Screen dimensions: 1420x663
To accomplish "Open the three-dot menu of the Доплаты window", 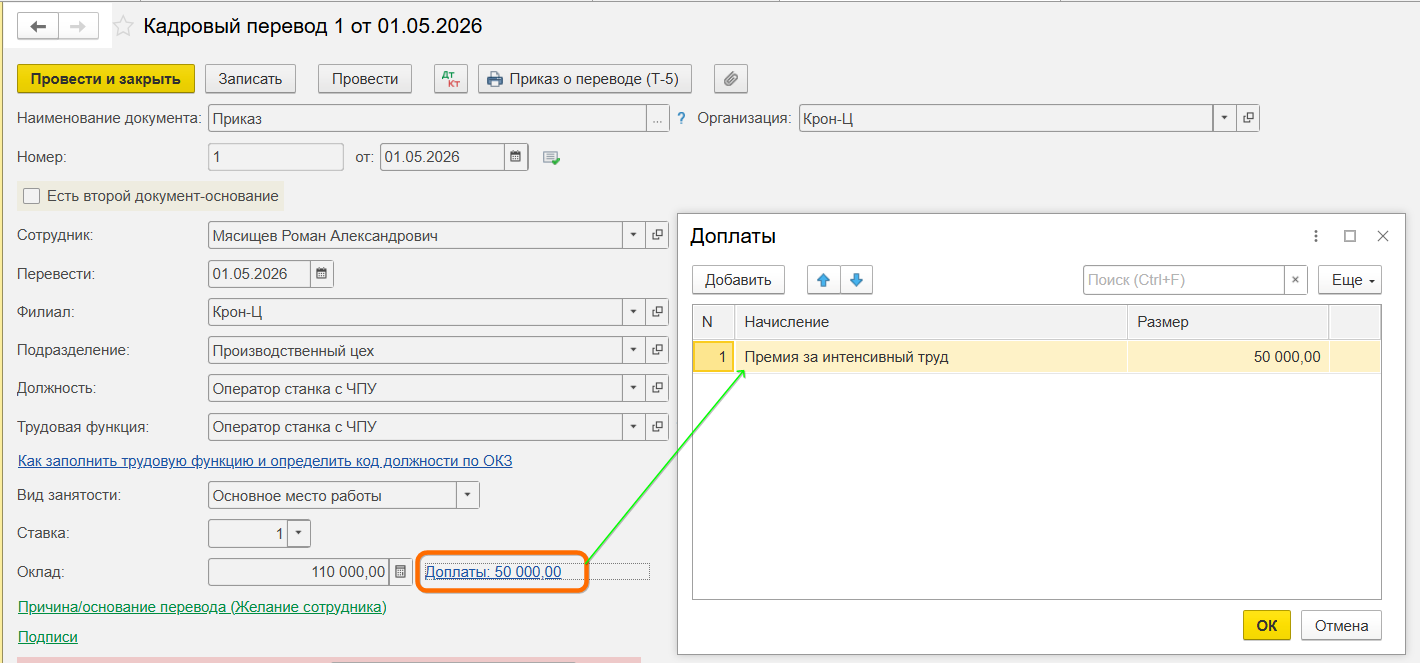I will 1316,236.
